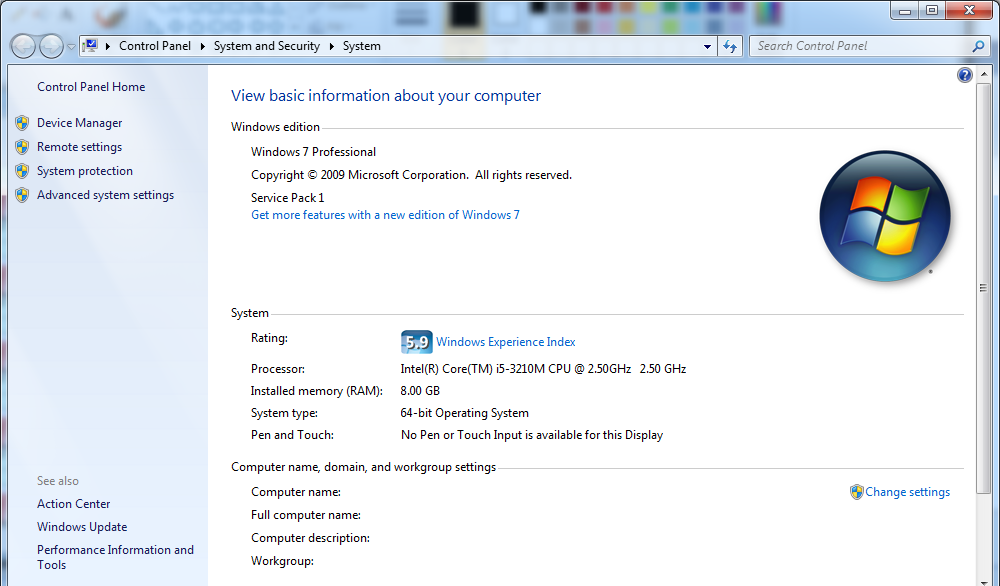This screenshot has width=1000, height=586.
Task: Click Get more features with new edition link
Action: (385, 215)
